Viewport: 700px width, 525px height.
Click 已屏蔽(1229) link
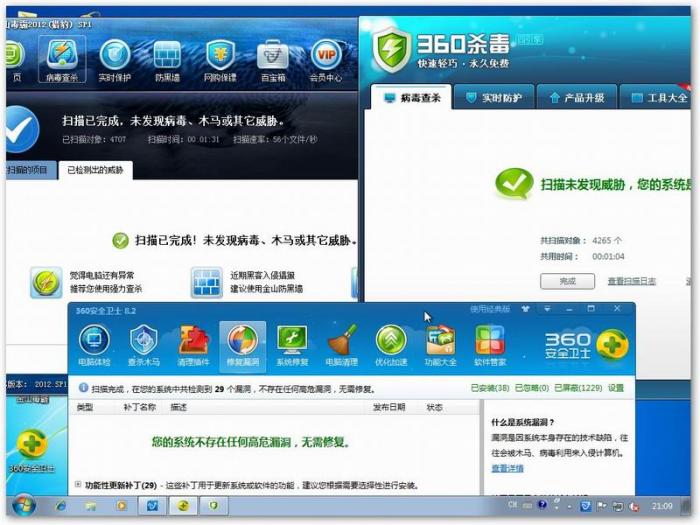(578, 388)
